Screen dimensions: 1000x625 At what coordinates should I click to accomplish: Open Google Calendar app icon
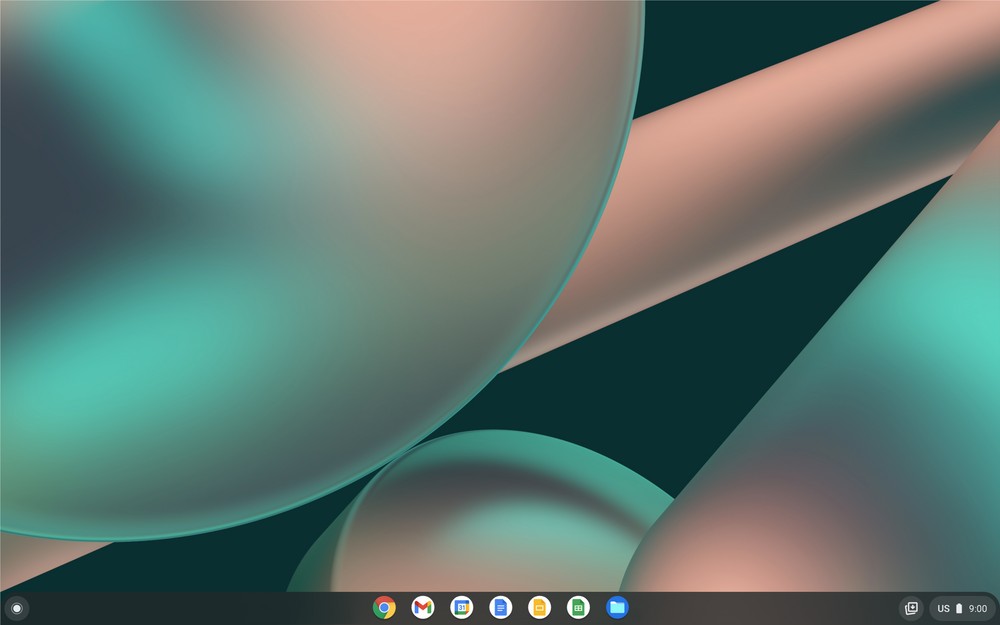pos(461,607)
